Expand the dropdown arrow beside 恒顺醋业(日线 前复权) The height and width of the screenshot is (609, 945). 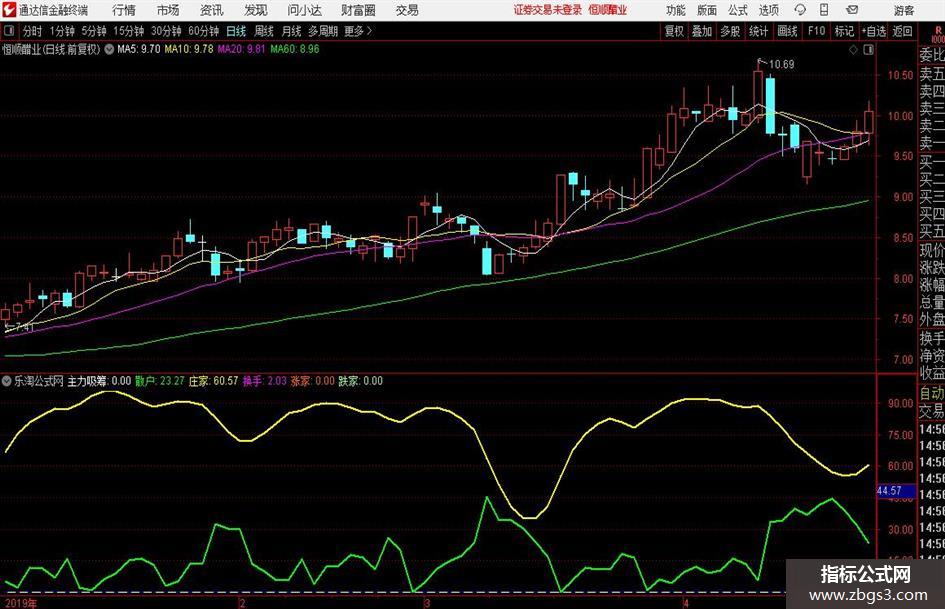click(109, 49)
